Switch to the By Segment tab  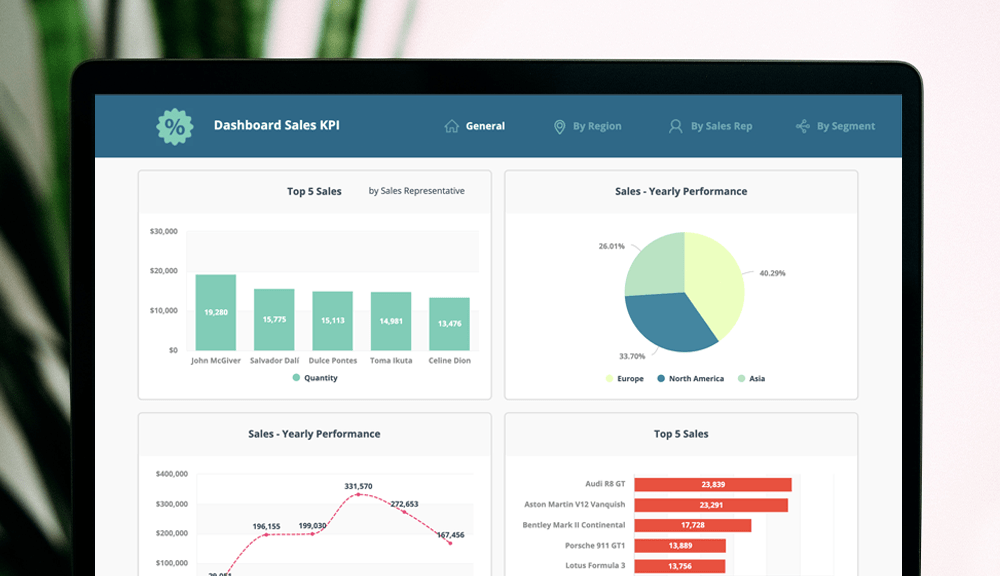[835, 126]
